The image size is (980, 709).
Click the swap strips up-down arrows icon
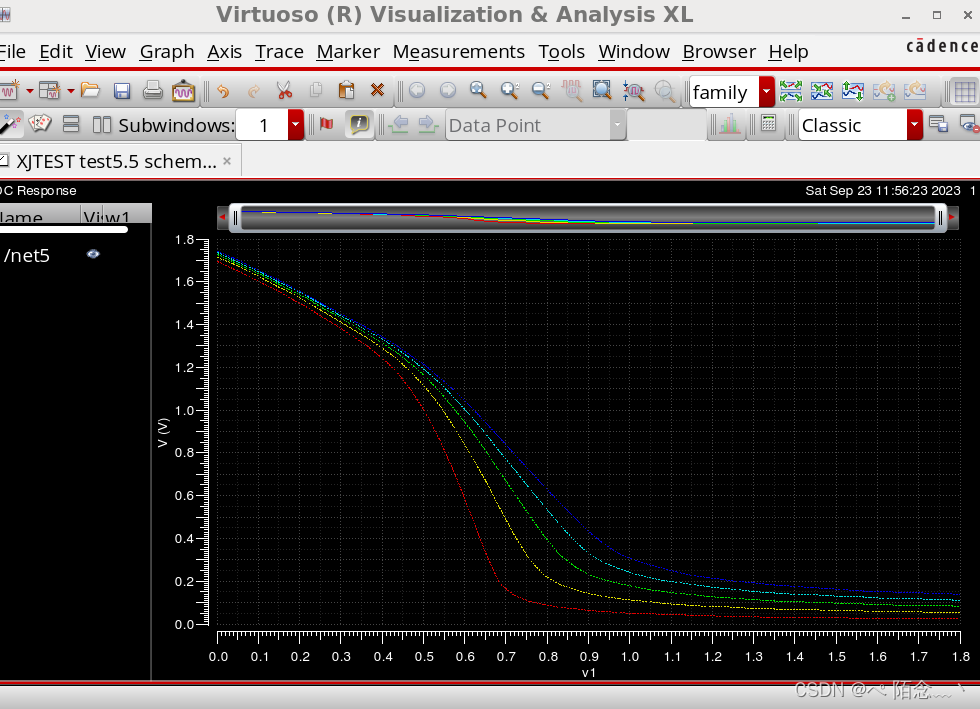tap(853, 91)
